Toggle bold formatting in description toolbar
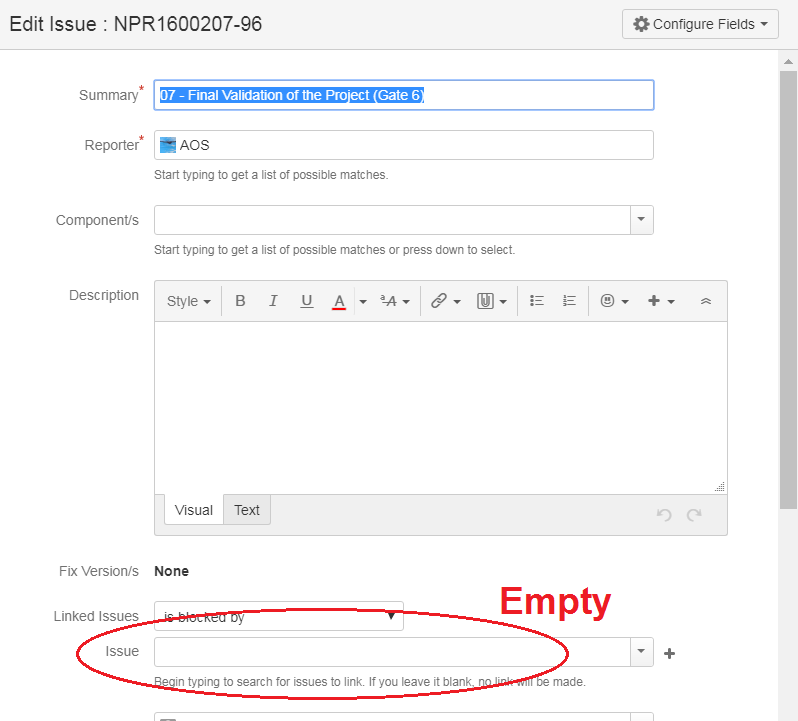This screenshot has height=721, width=798. point(240,301)
